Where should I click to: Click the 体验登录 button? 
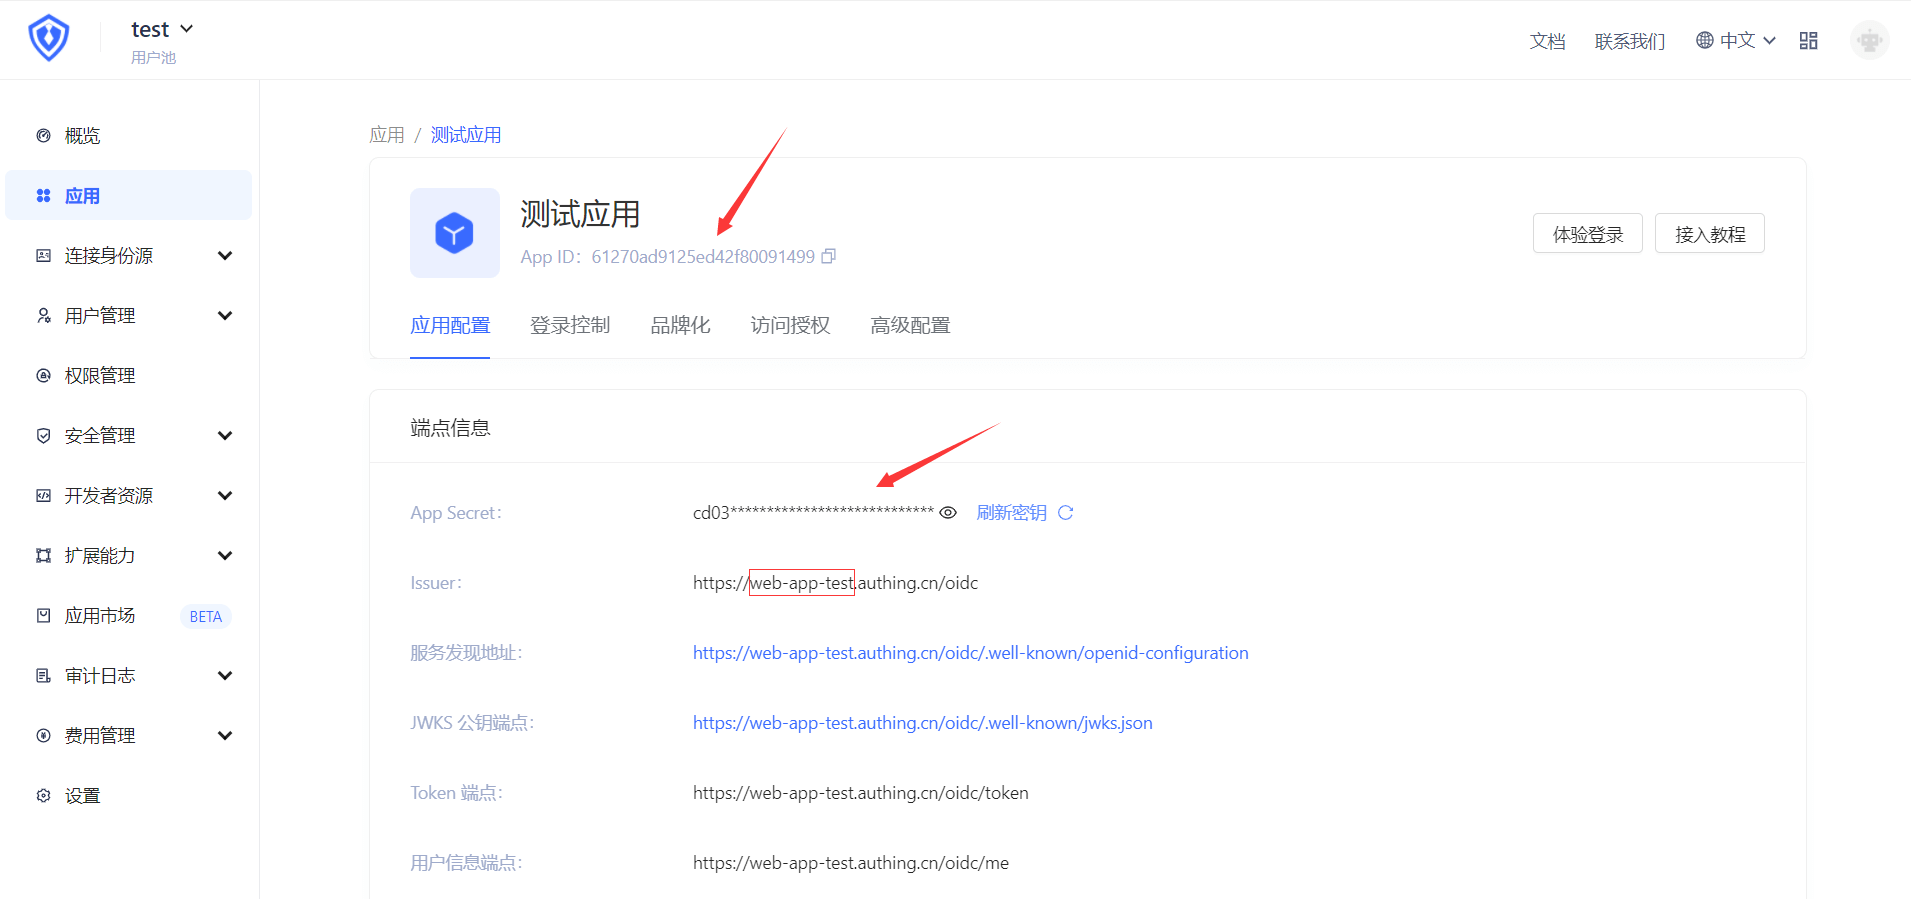point(1588,234)
